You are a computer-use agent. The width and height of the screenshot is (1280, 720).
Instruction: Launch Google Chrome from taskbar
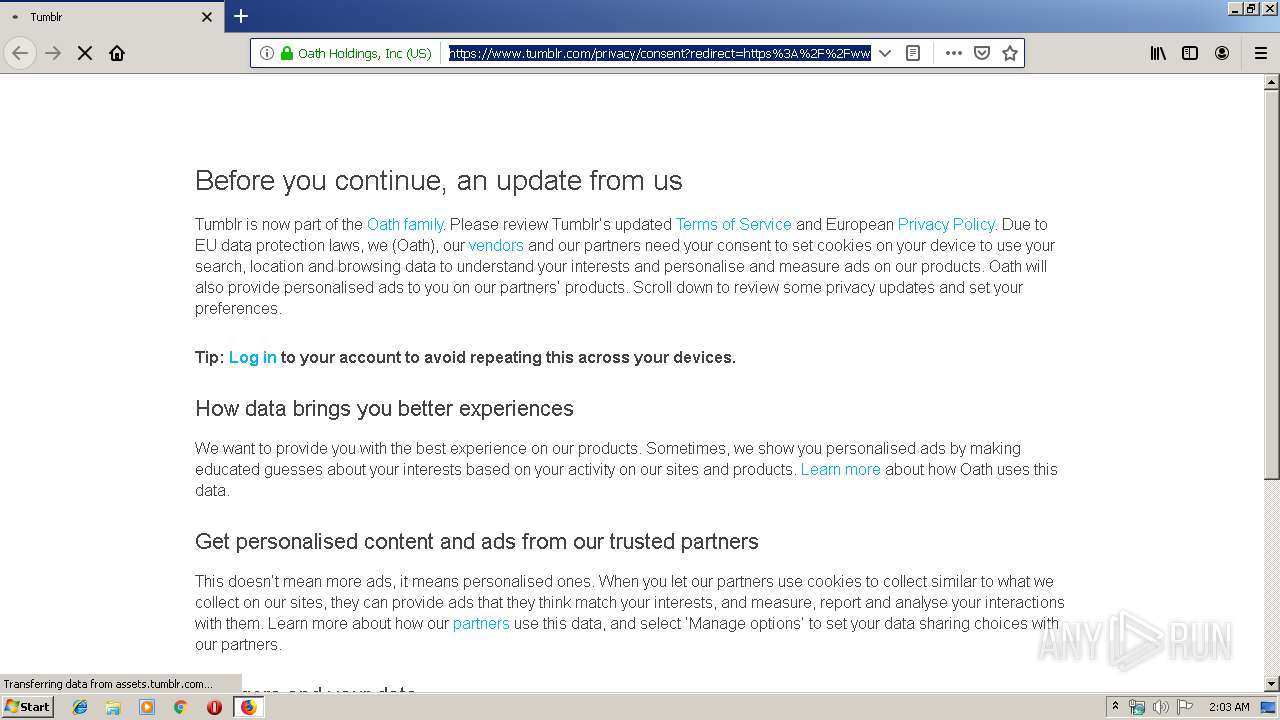click(x=180, y=707)
